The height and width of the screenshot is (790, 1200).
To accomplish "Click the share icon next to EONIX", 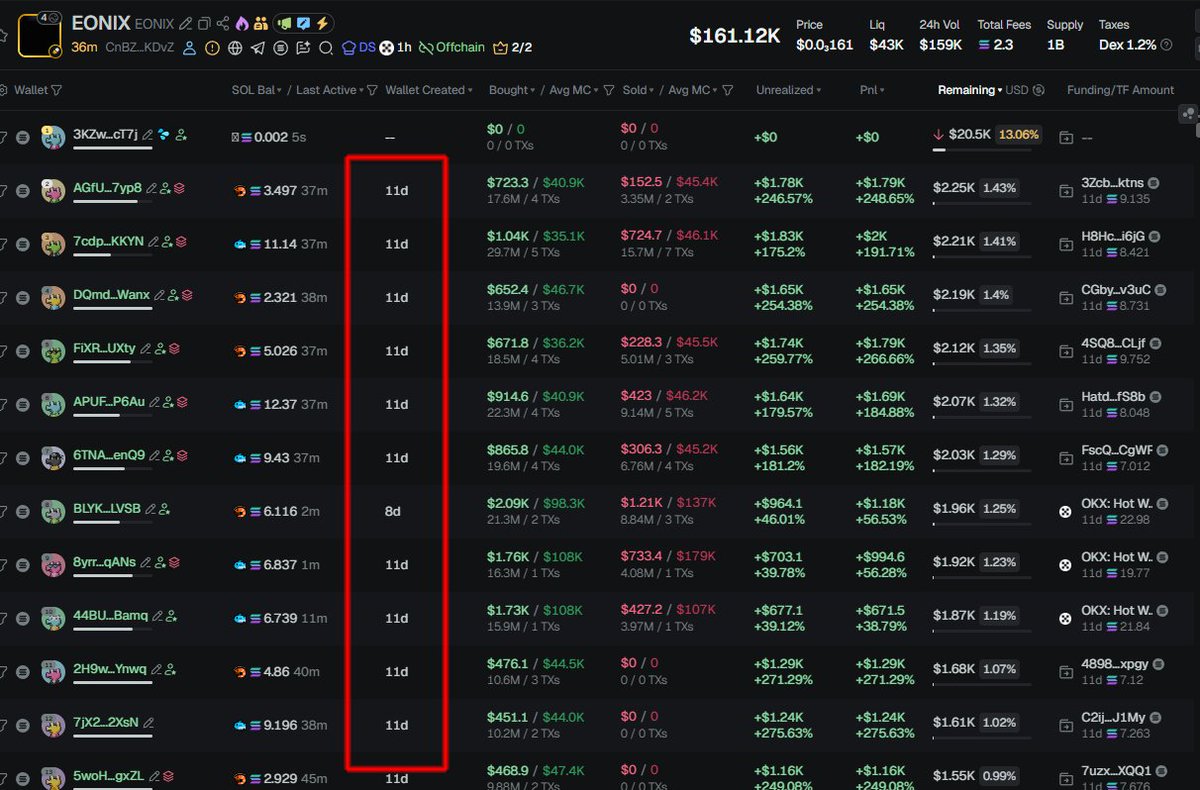I will click(x=222, y=24).
